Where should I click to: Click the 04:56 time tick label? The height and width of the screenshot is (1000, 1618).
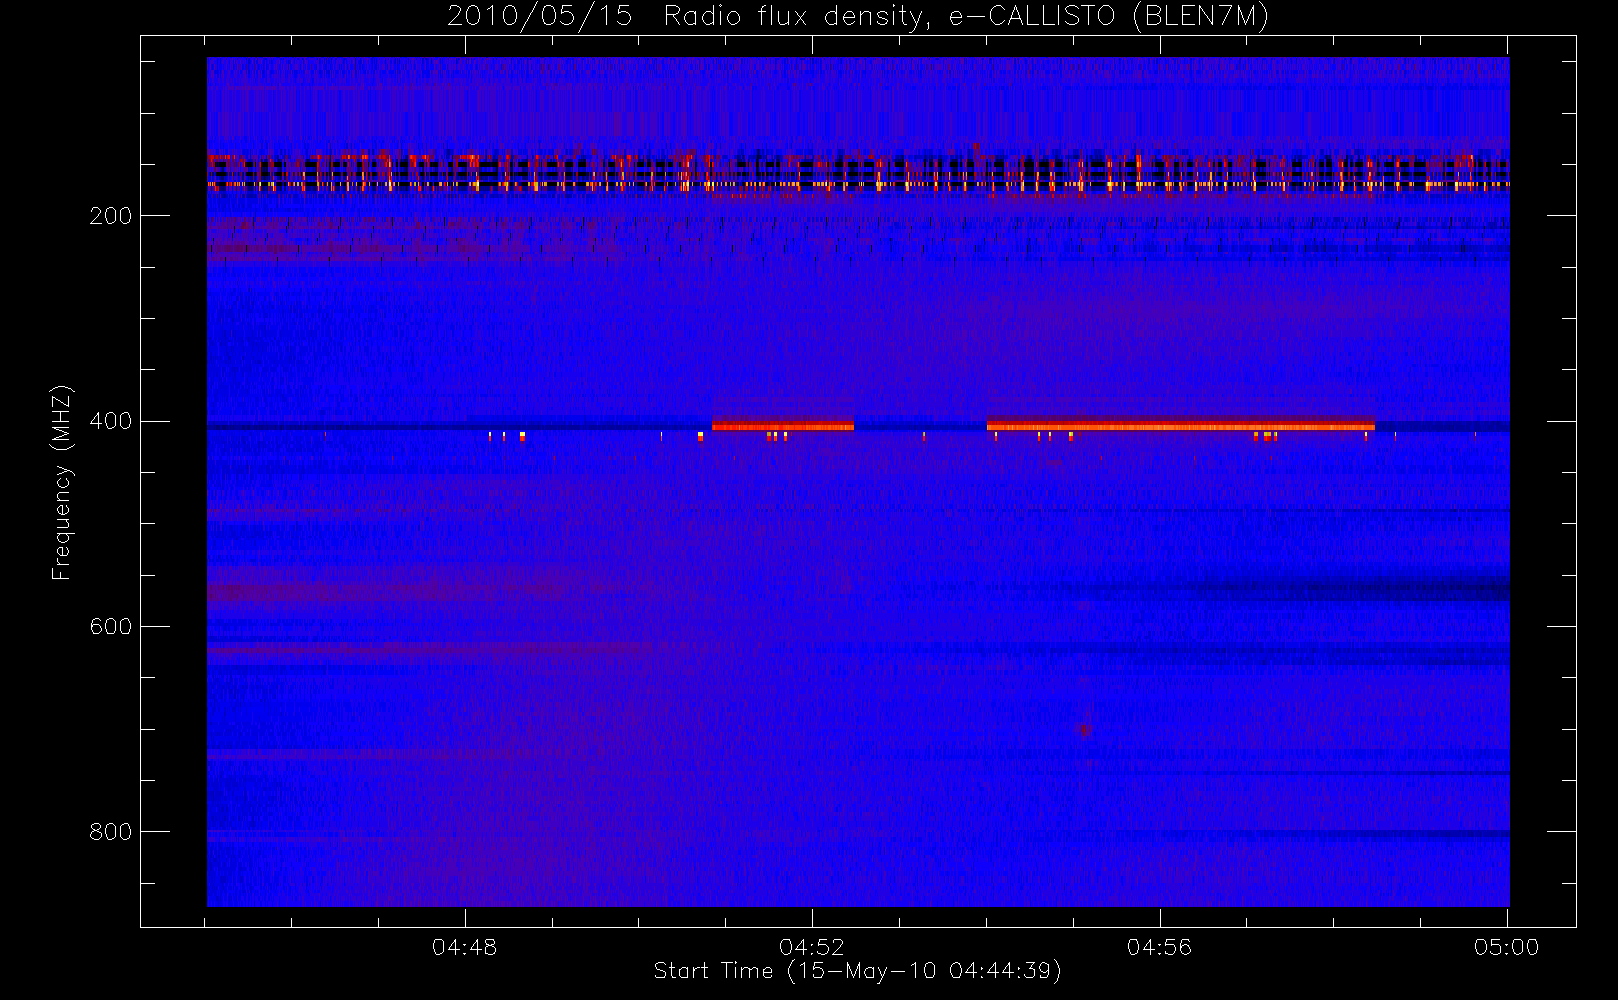point(1159,947)
